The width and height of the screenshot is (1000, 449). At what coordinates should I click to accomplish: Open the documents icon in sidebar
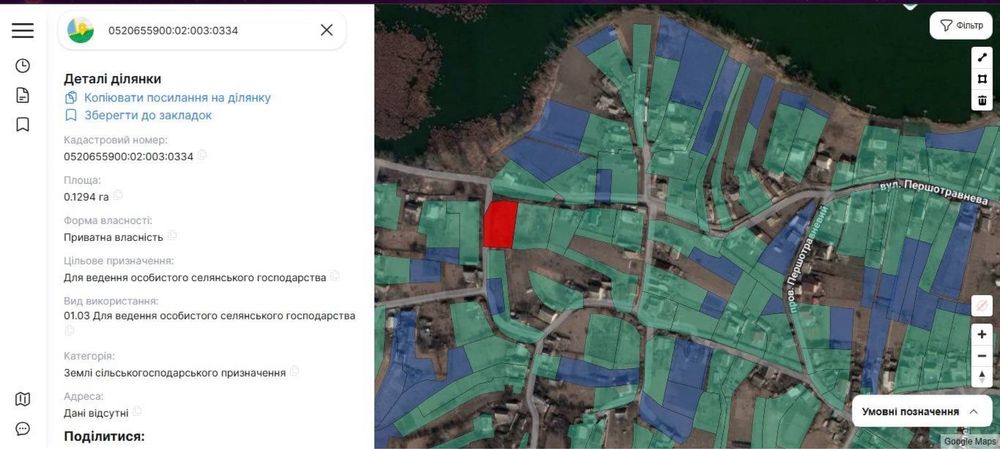(x=22, y=96)
